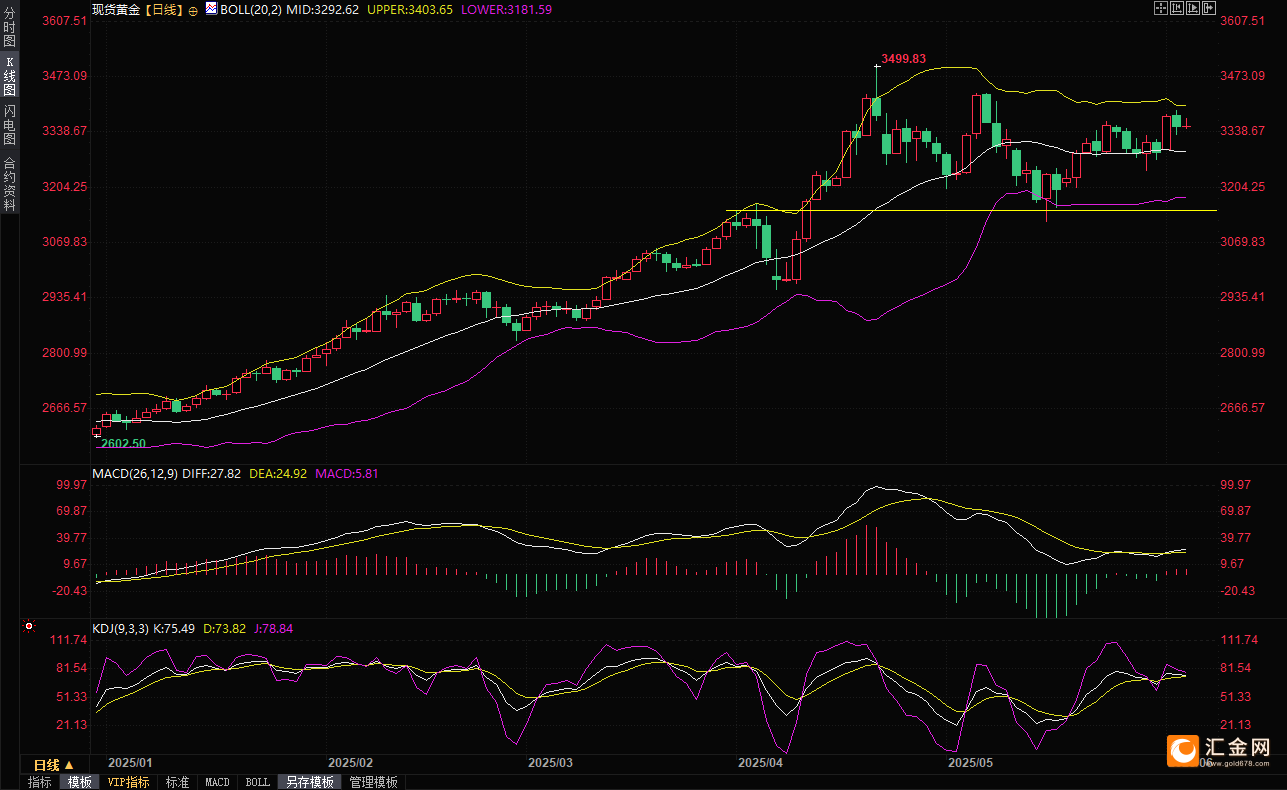
Task: Click the J:78.84 value
Action: pos(273,629)
